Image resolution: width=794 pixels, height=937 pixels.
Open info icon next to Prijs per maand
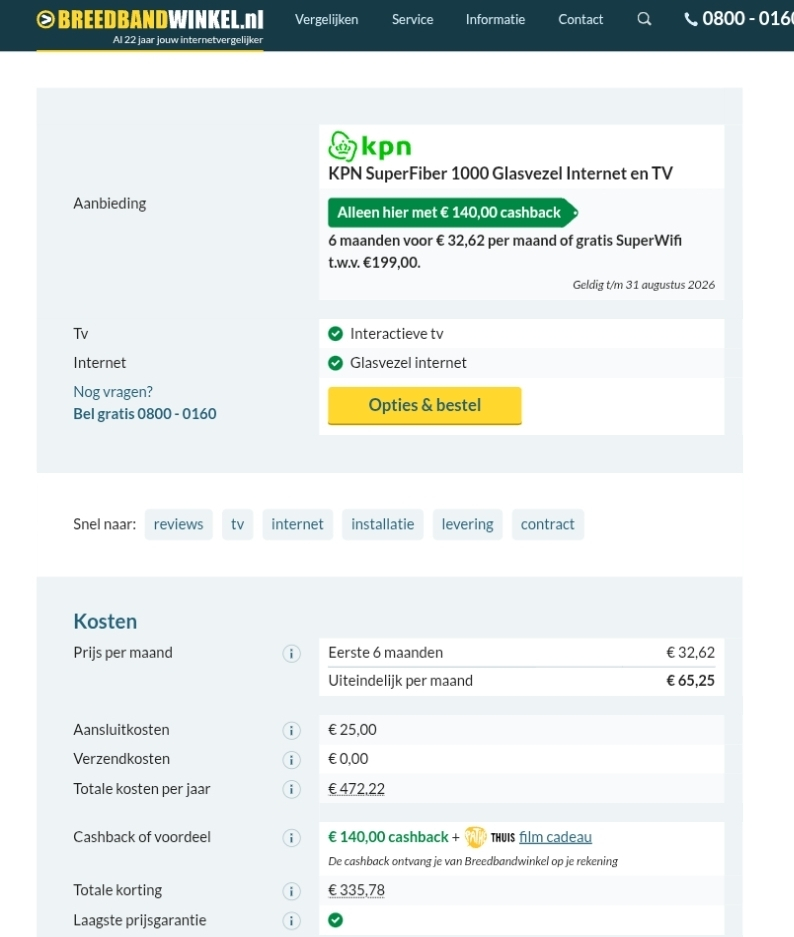[x=292, y=653]
